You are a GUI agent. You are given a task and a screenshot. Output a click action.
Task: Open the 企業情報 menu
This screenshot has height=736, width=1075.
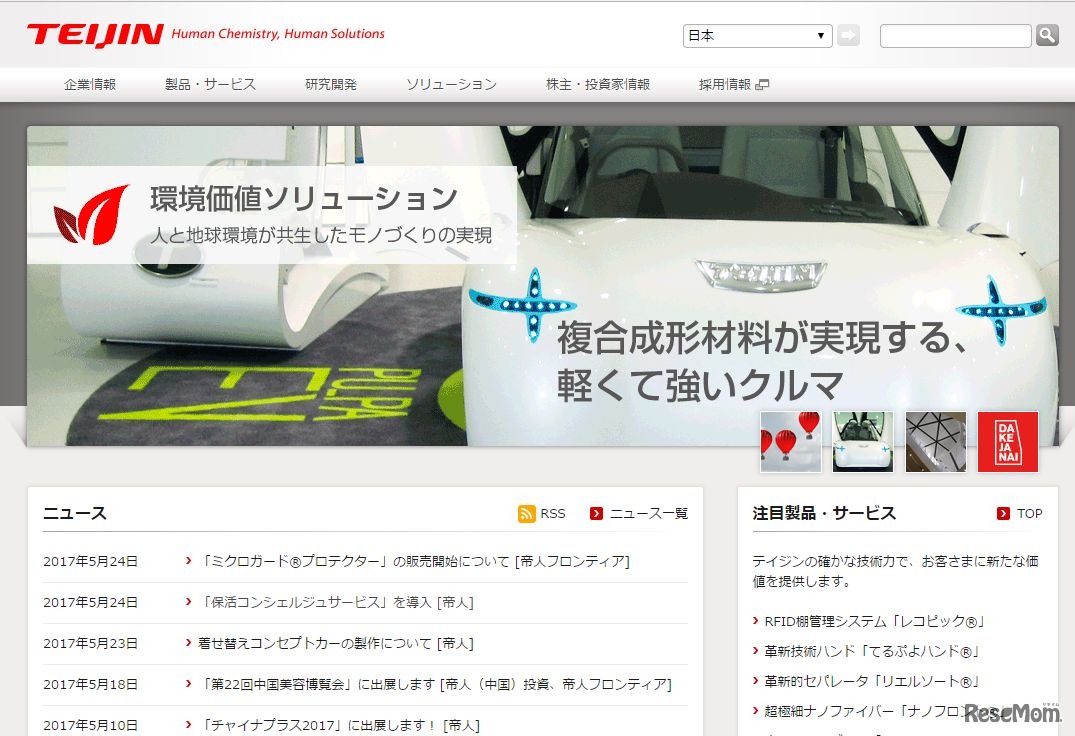(x=90, y=84)
